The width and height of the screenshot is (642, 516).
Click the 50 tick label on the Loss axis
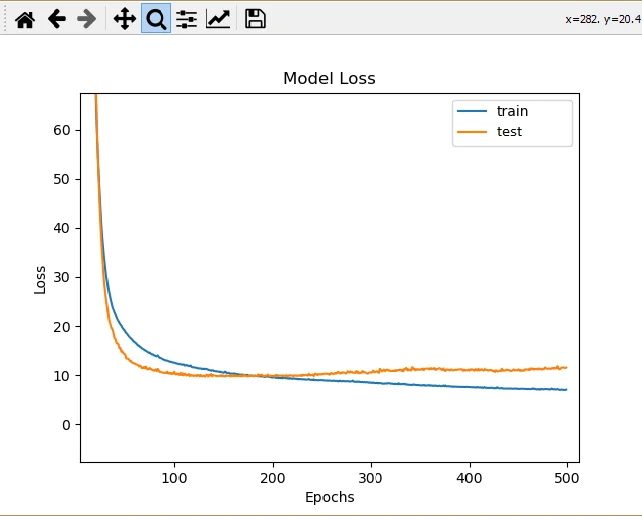62,179
